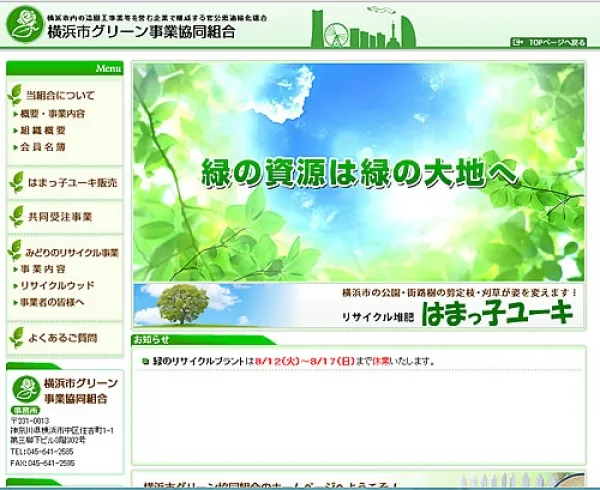Viewport: 600px width, 490px height.
Task: Select the 緑のリサイクルプラント holiday notice text
Action: pyautogui.click(x=294, y=361)
